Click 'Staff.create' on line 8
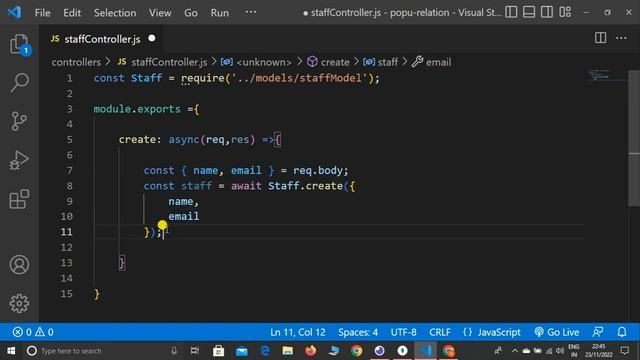 [305, 186]
